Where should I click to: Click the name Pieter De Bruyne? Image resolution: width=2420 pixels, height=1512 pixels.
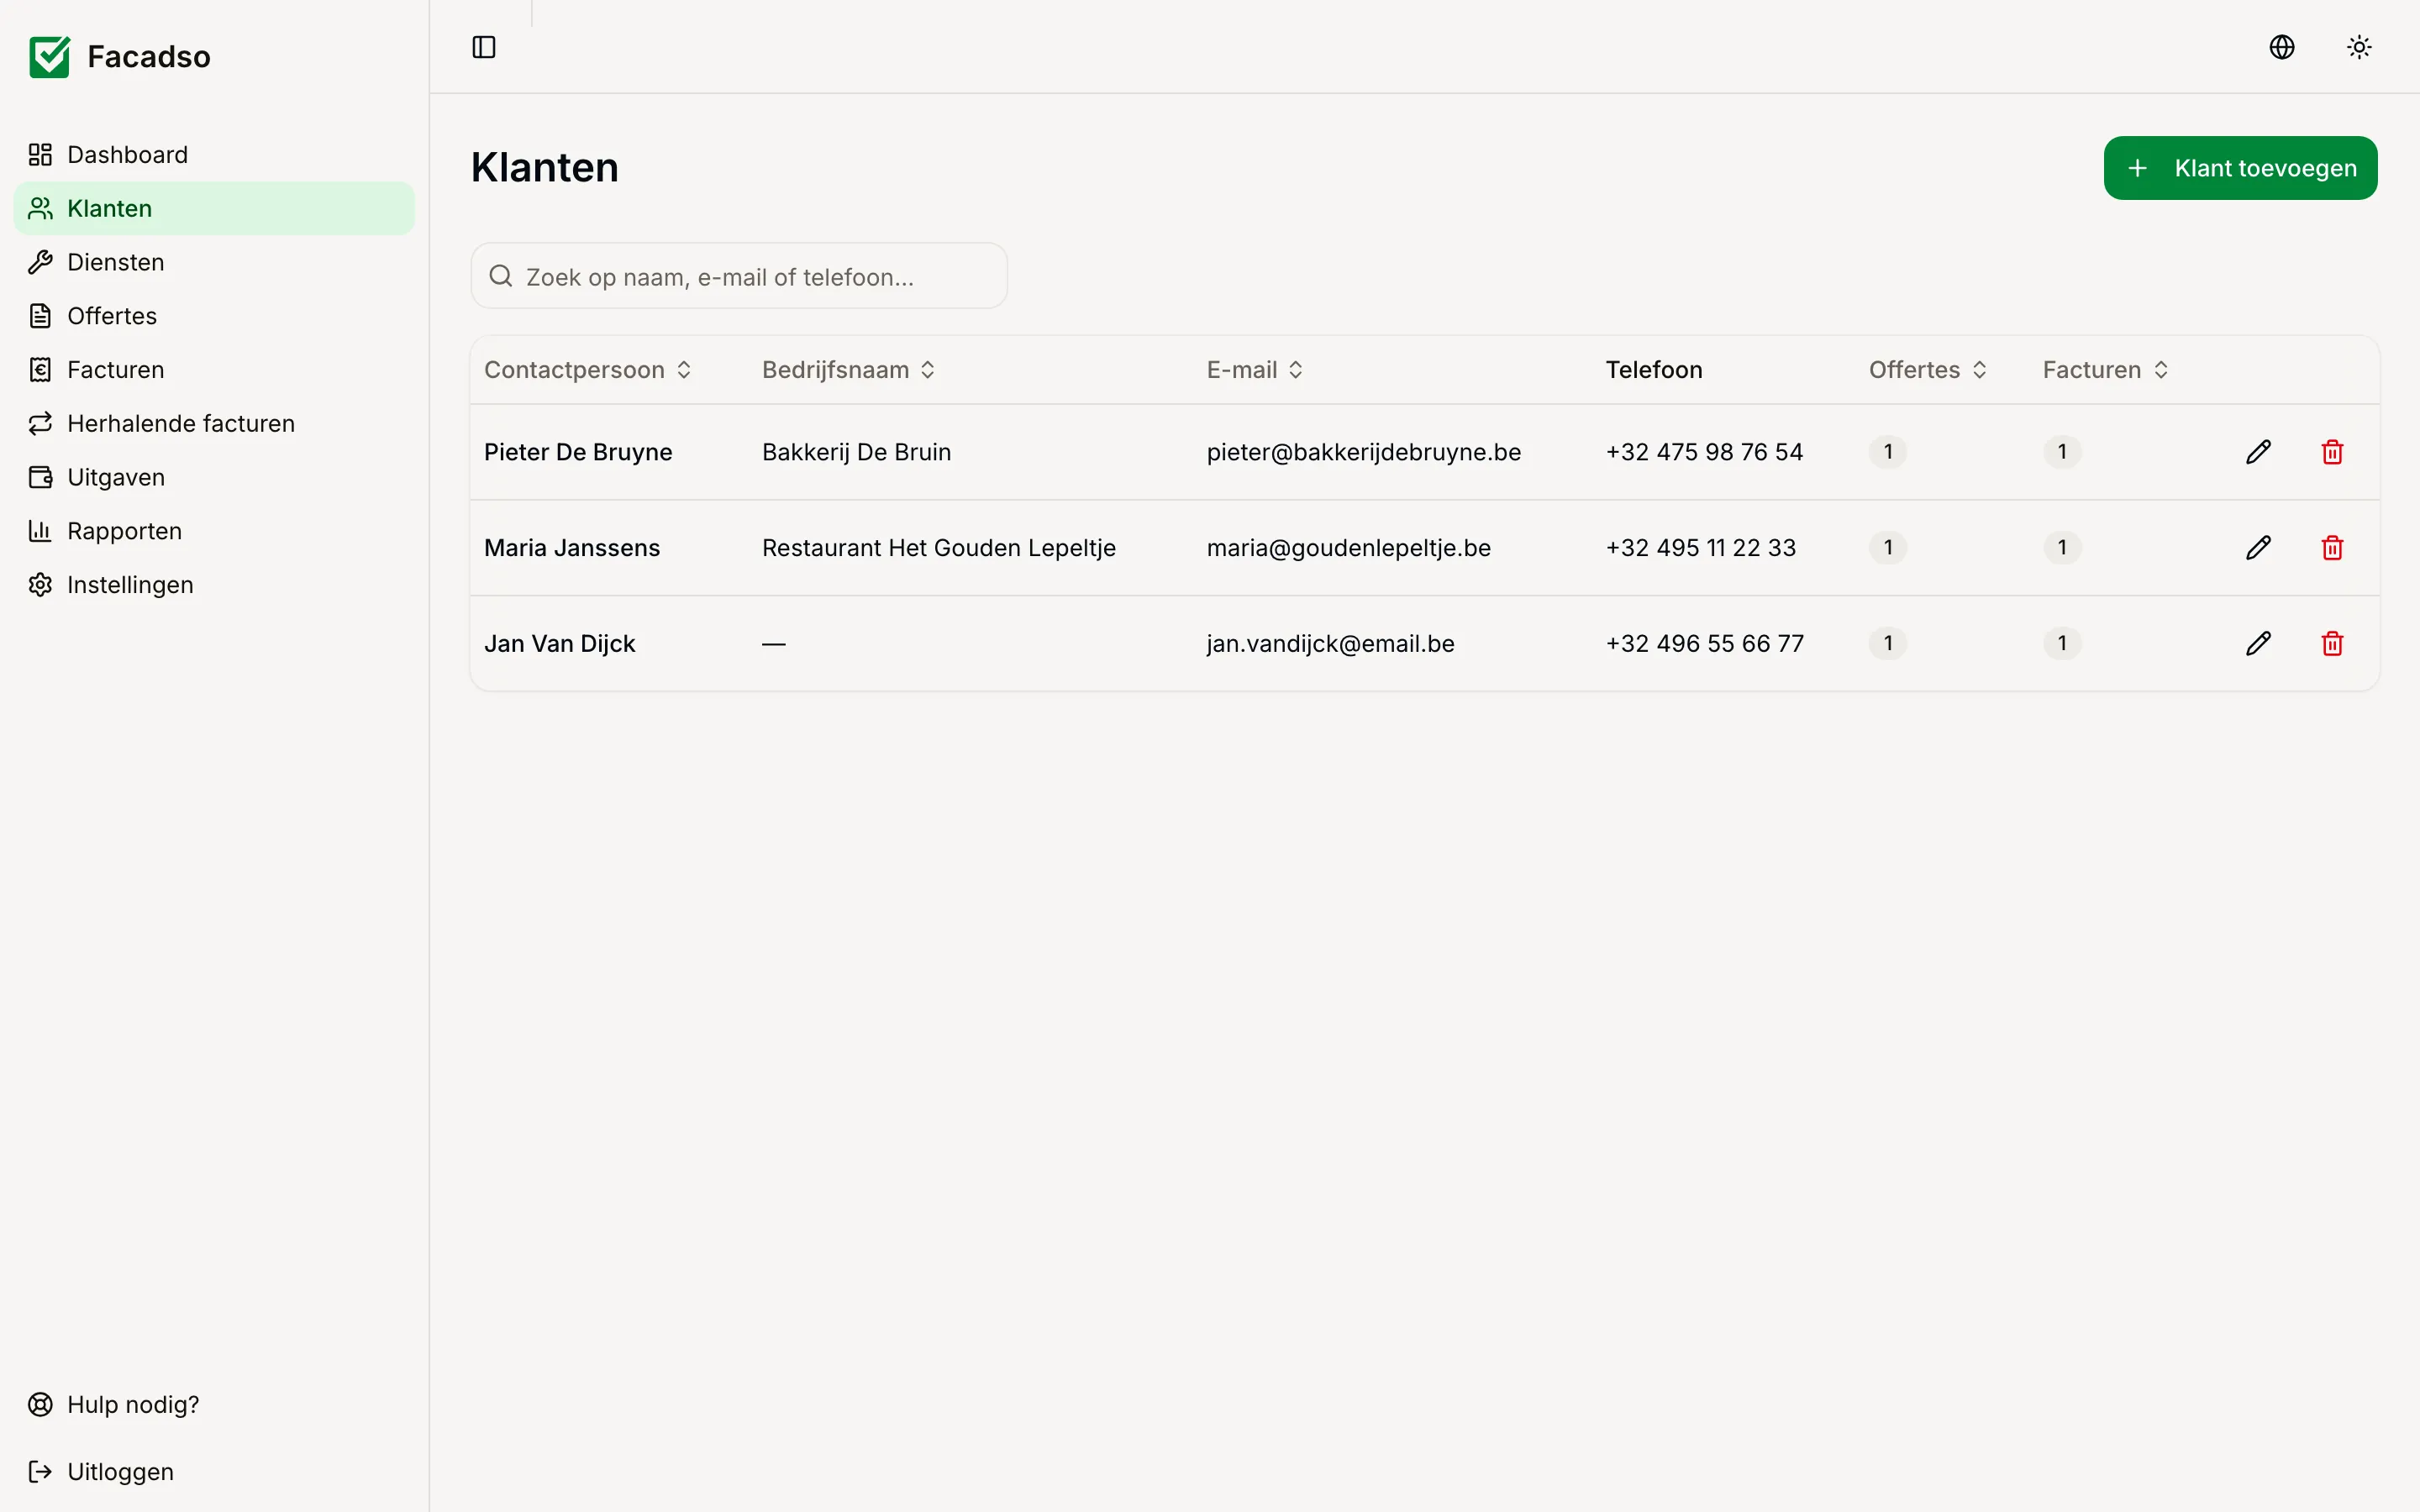pyautogui.click(x=578, y=452)
